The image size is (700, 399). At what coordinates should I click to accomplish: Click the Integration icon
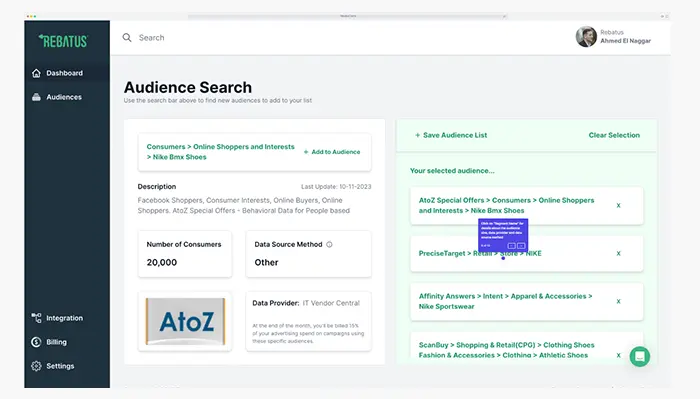pos(36,318)
